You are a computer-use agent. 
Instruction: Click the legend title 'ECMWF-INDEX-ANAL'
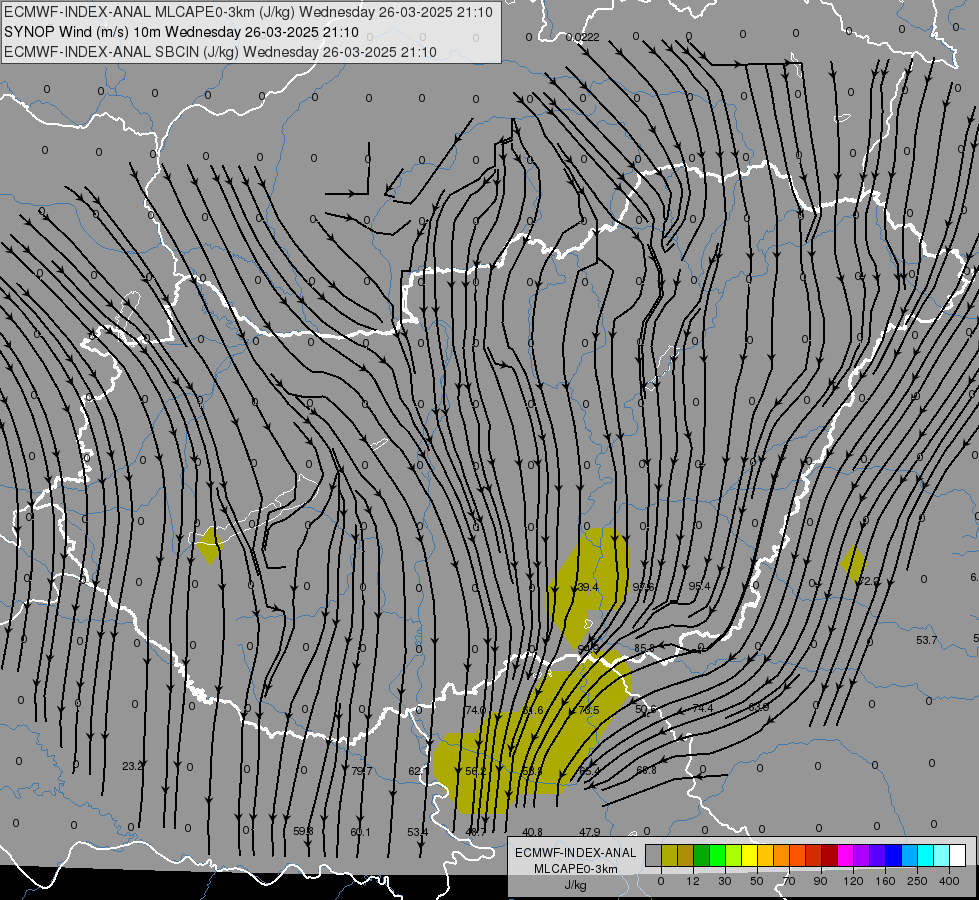576,853
